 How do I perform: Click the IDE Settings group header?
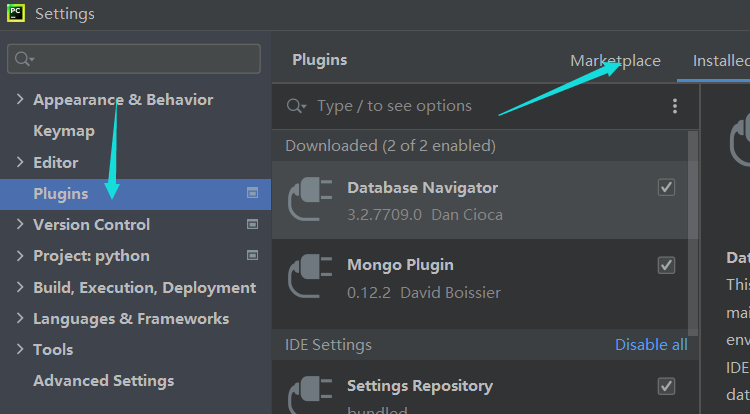pos(328,345)
